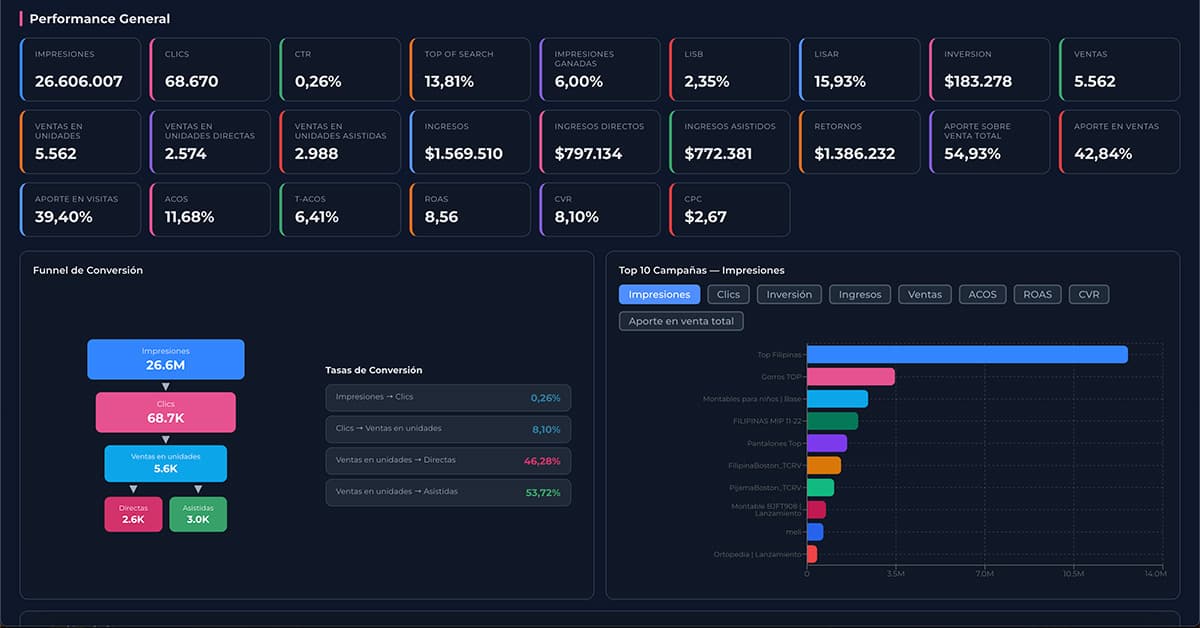Click the Ventas en unidades funnel block
This screenshot has width=1200, height=628.
point(166,464)
